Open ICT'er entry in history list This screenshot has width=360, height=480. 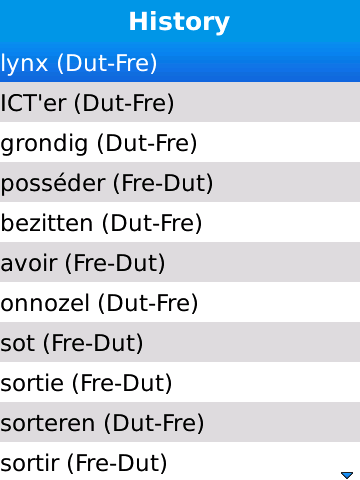coord(180,102)
